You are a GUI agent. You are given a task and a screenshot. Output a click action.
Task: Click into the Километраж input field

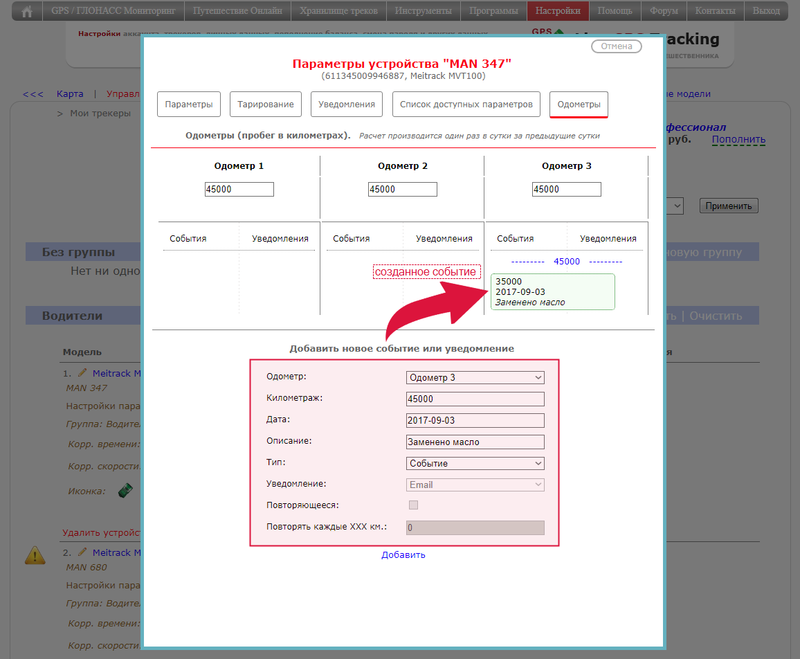[x=475, y=399]
